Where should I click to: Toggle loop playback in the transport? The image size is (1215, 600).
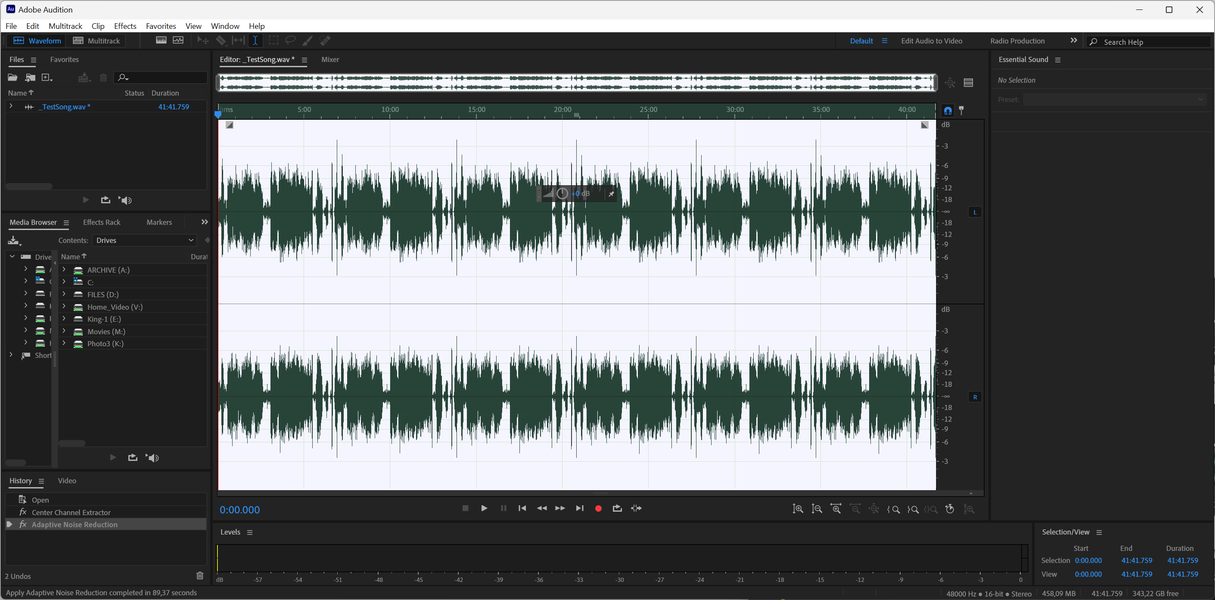617,508
